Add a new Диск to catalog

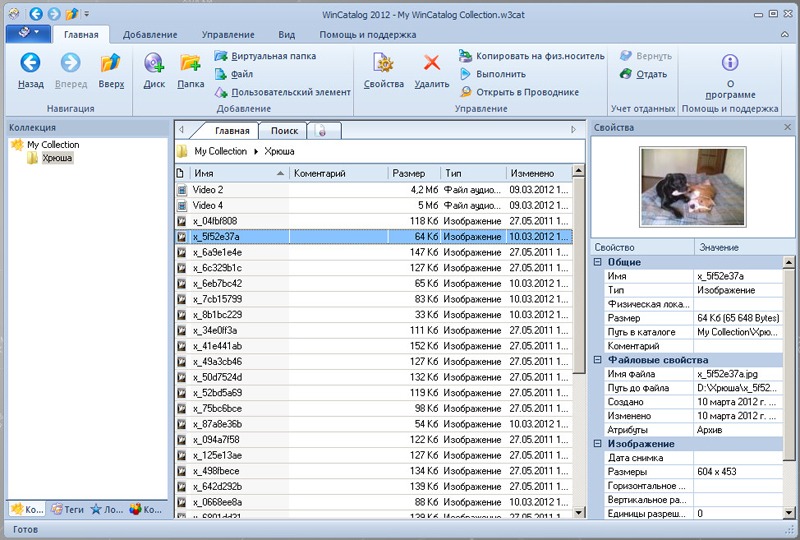[x=154, y=64]
